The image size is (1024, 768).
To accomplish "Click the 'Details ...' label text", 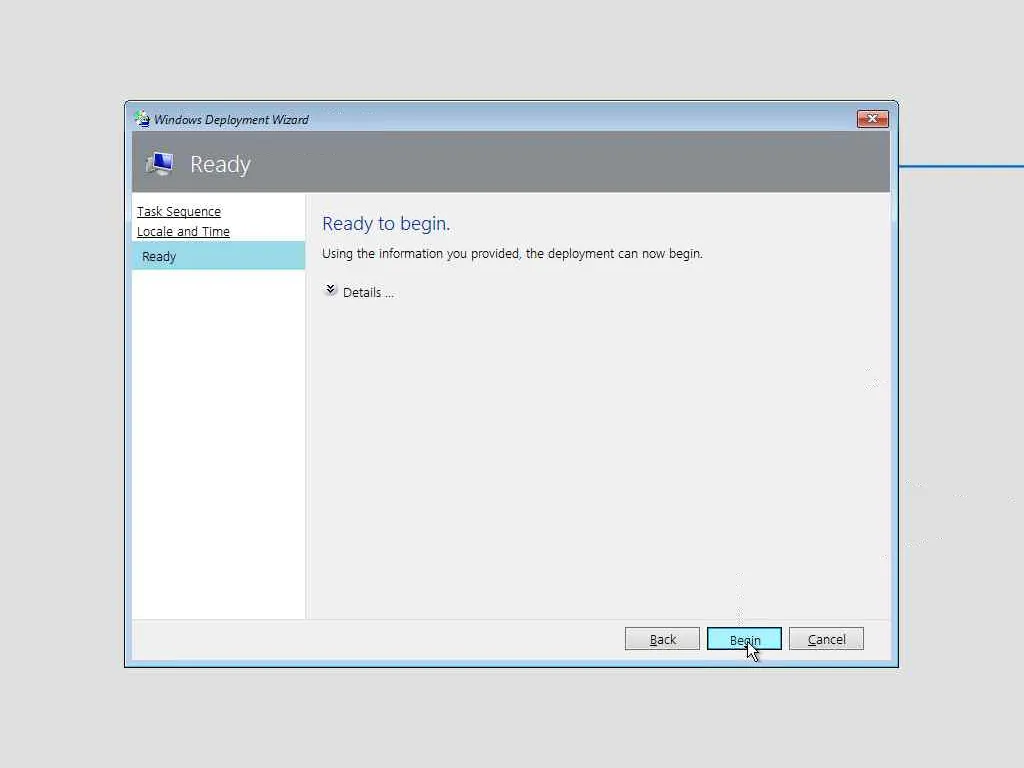I will tap(368, 293).
